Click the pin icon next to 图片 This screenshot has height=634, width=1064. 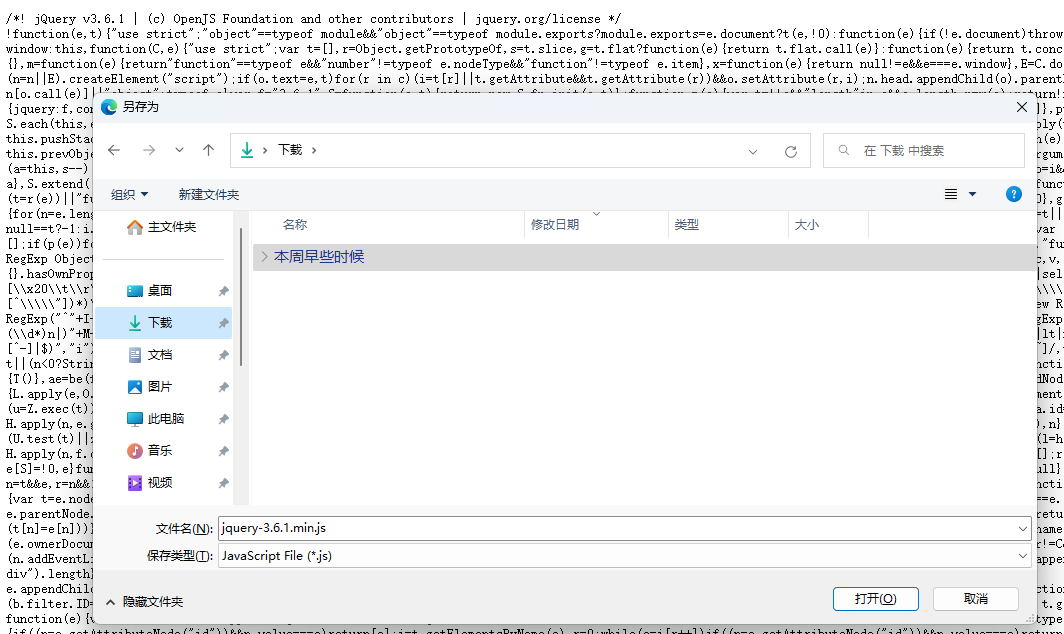[223, 388]
